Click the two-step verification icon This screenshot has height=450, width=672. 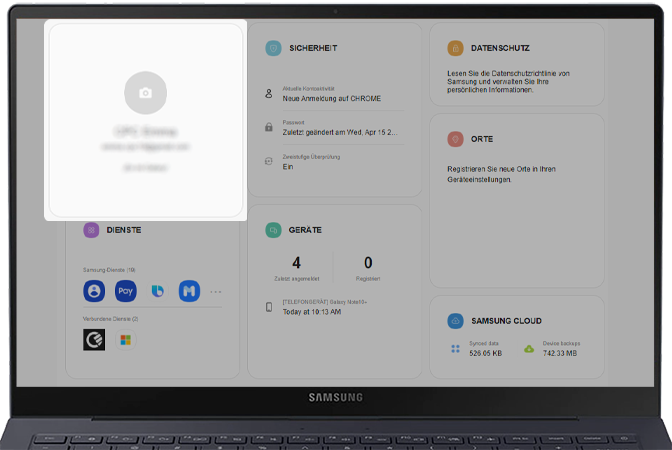tap(269, 161)
